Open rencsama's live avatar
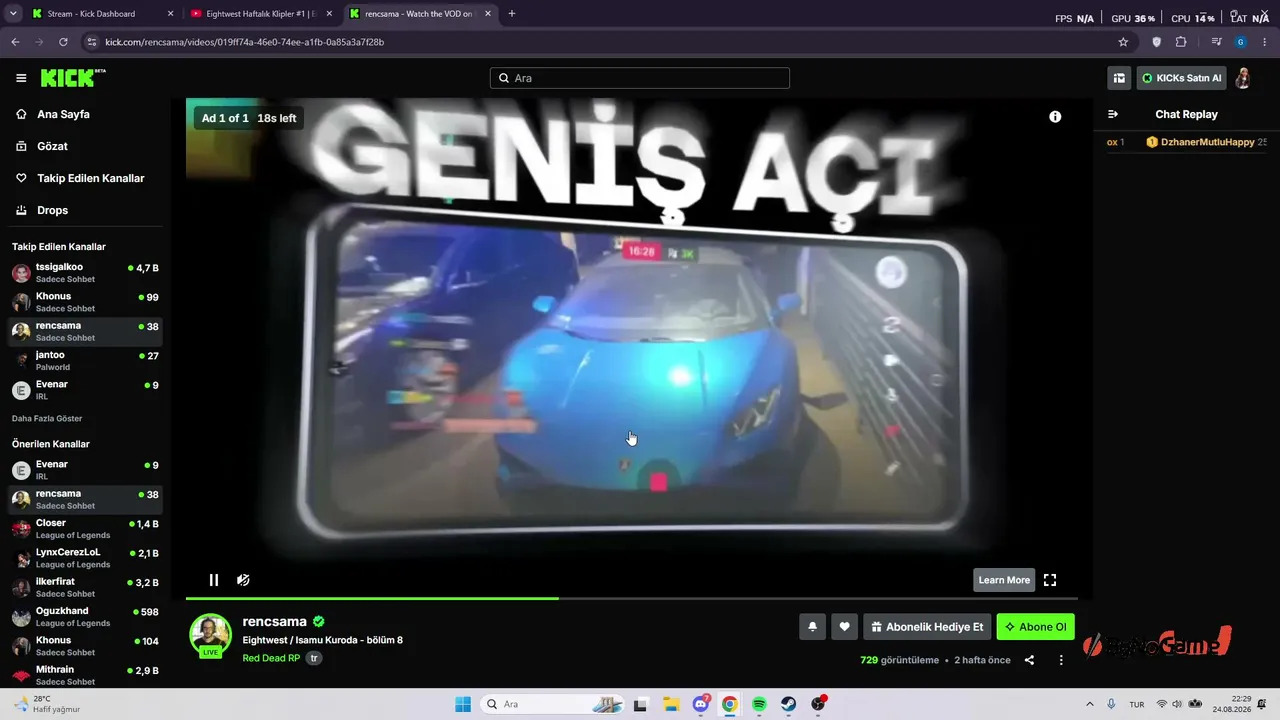 [x=211, y=635]
